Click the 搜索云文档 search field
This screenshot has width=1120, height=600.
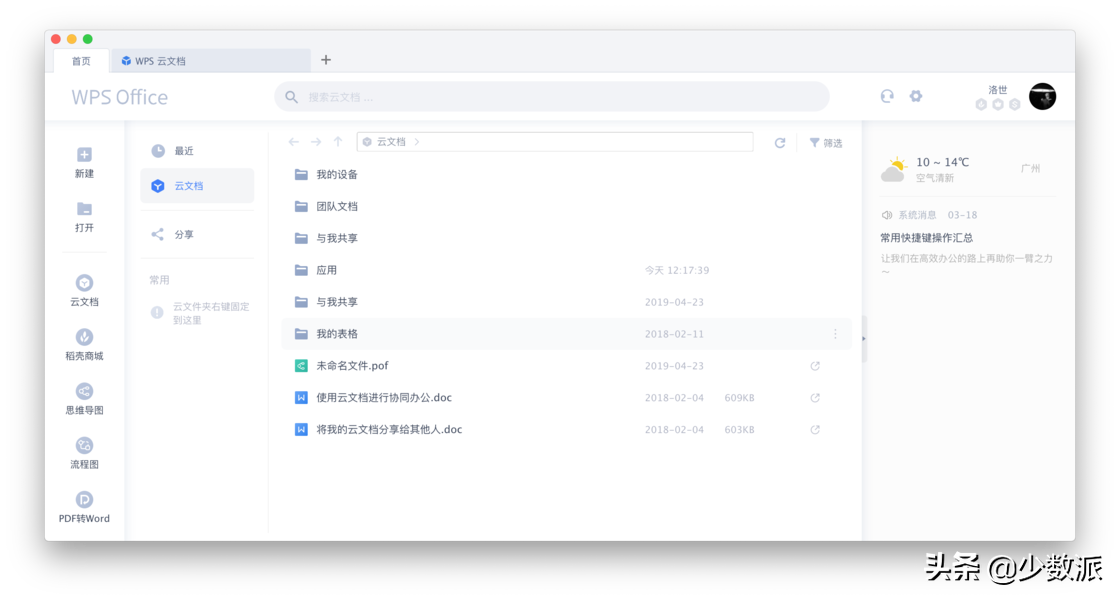551,97
